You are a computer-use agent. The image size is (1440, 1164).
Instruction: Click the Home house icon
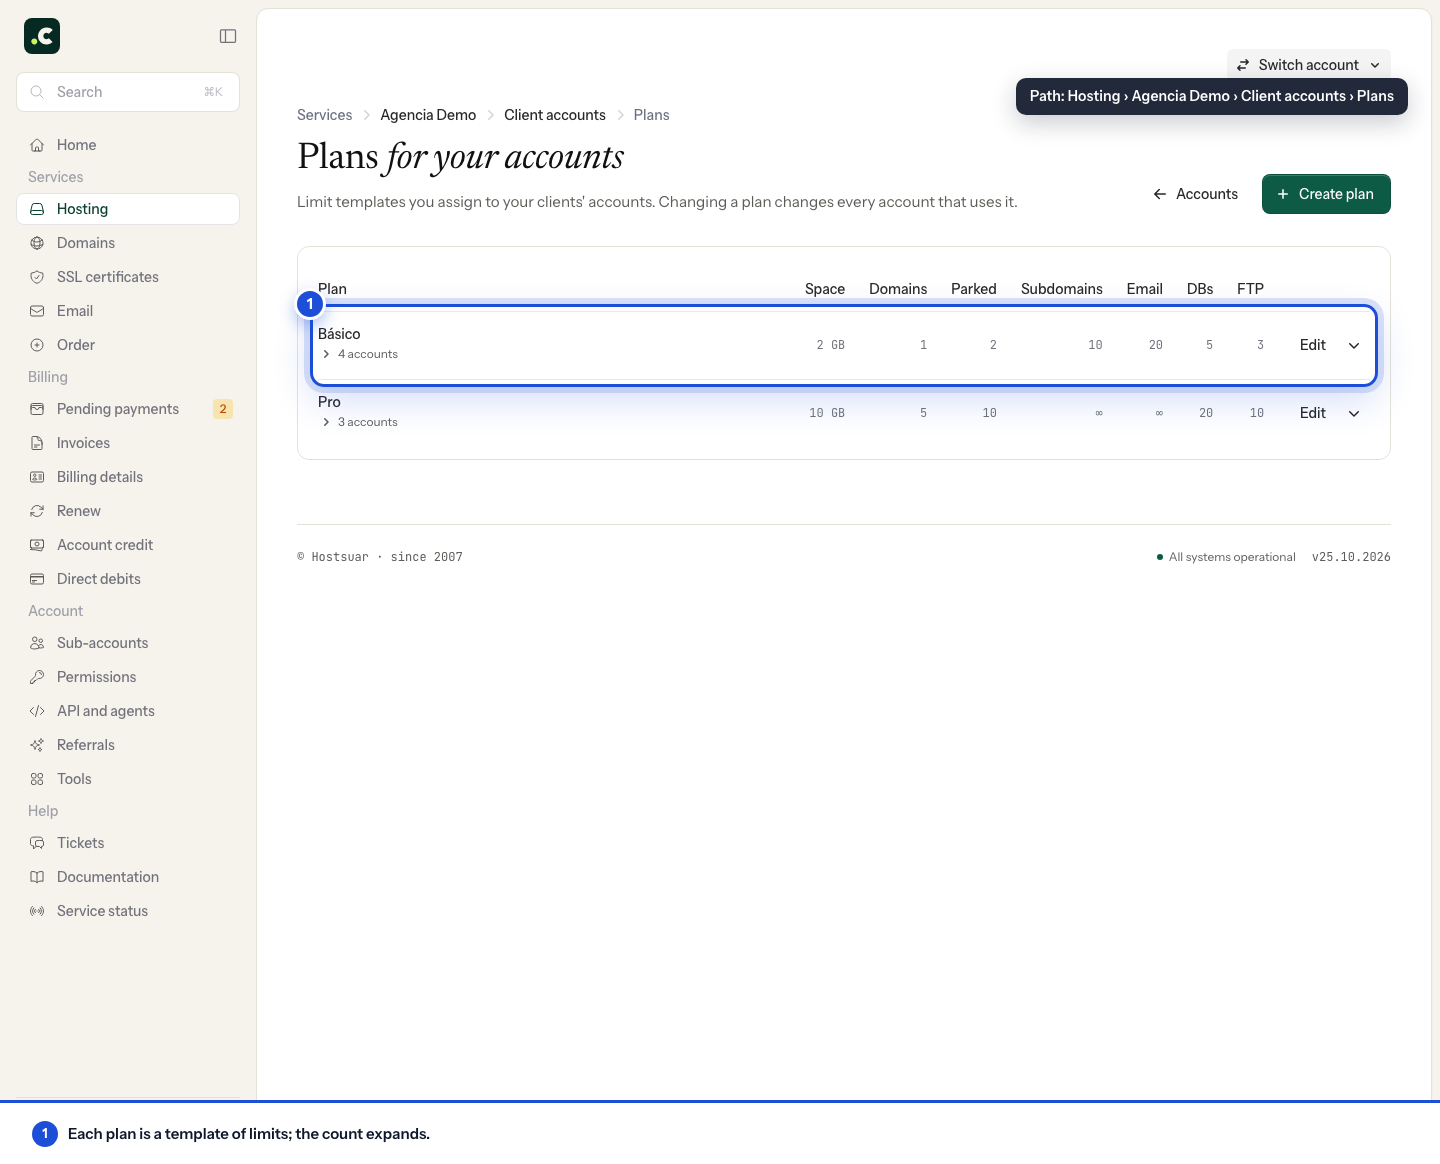pyautogui.click(x=37, y=145)
